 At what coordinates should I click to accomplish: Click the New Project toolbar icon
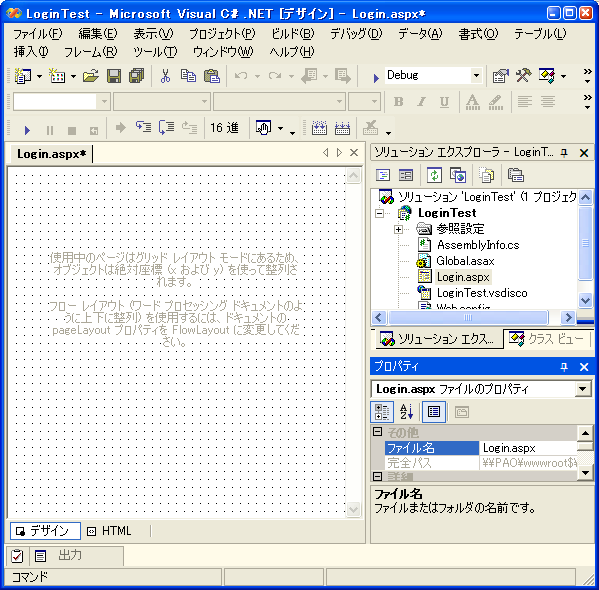click(x=23, y=76)
